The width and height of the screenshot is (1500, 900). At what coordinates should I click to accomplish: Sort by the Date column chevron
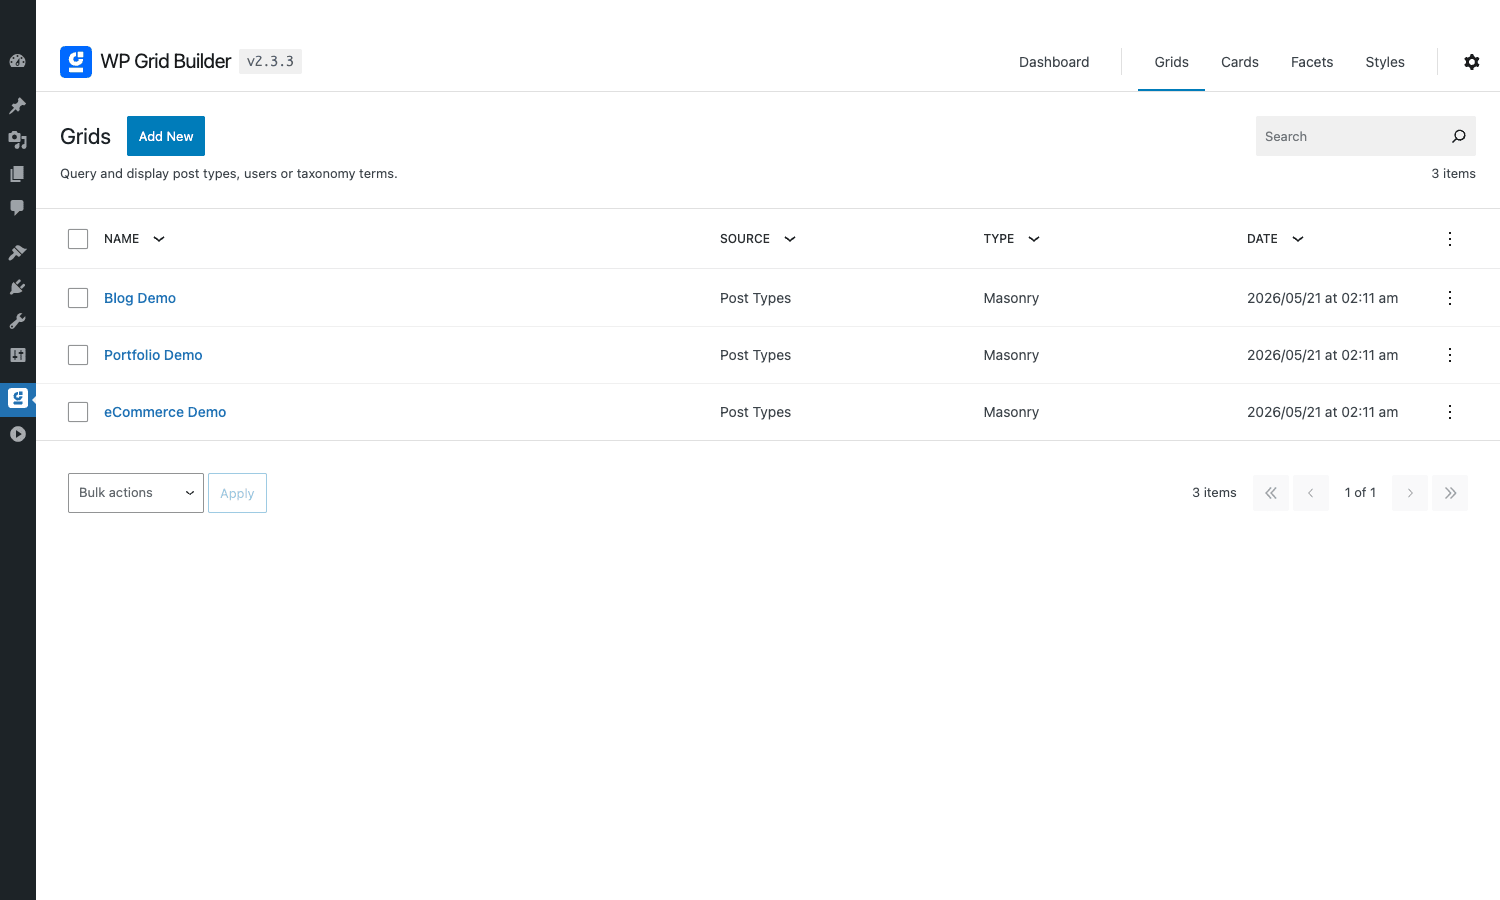click(1298, 239)
